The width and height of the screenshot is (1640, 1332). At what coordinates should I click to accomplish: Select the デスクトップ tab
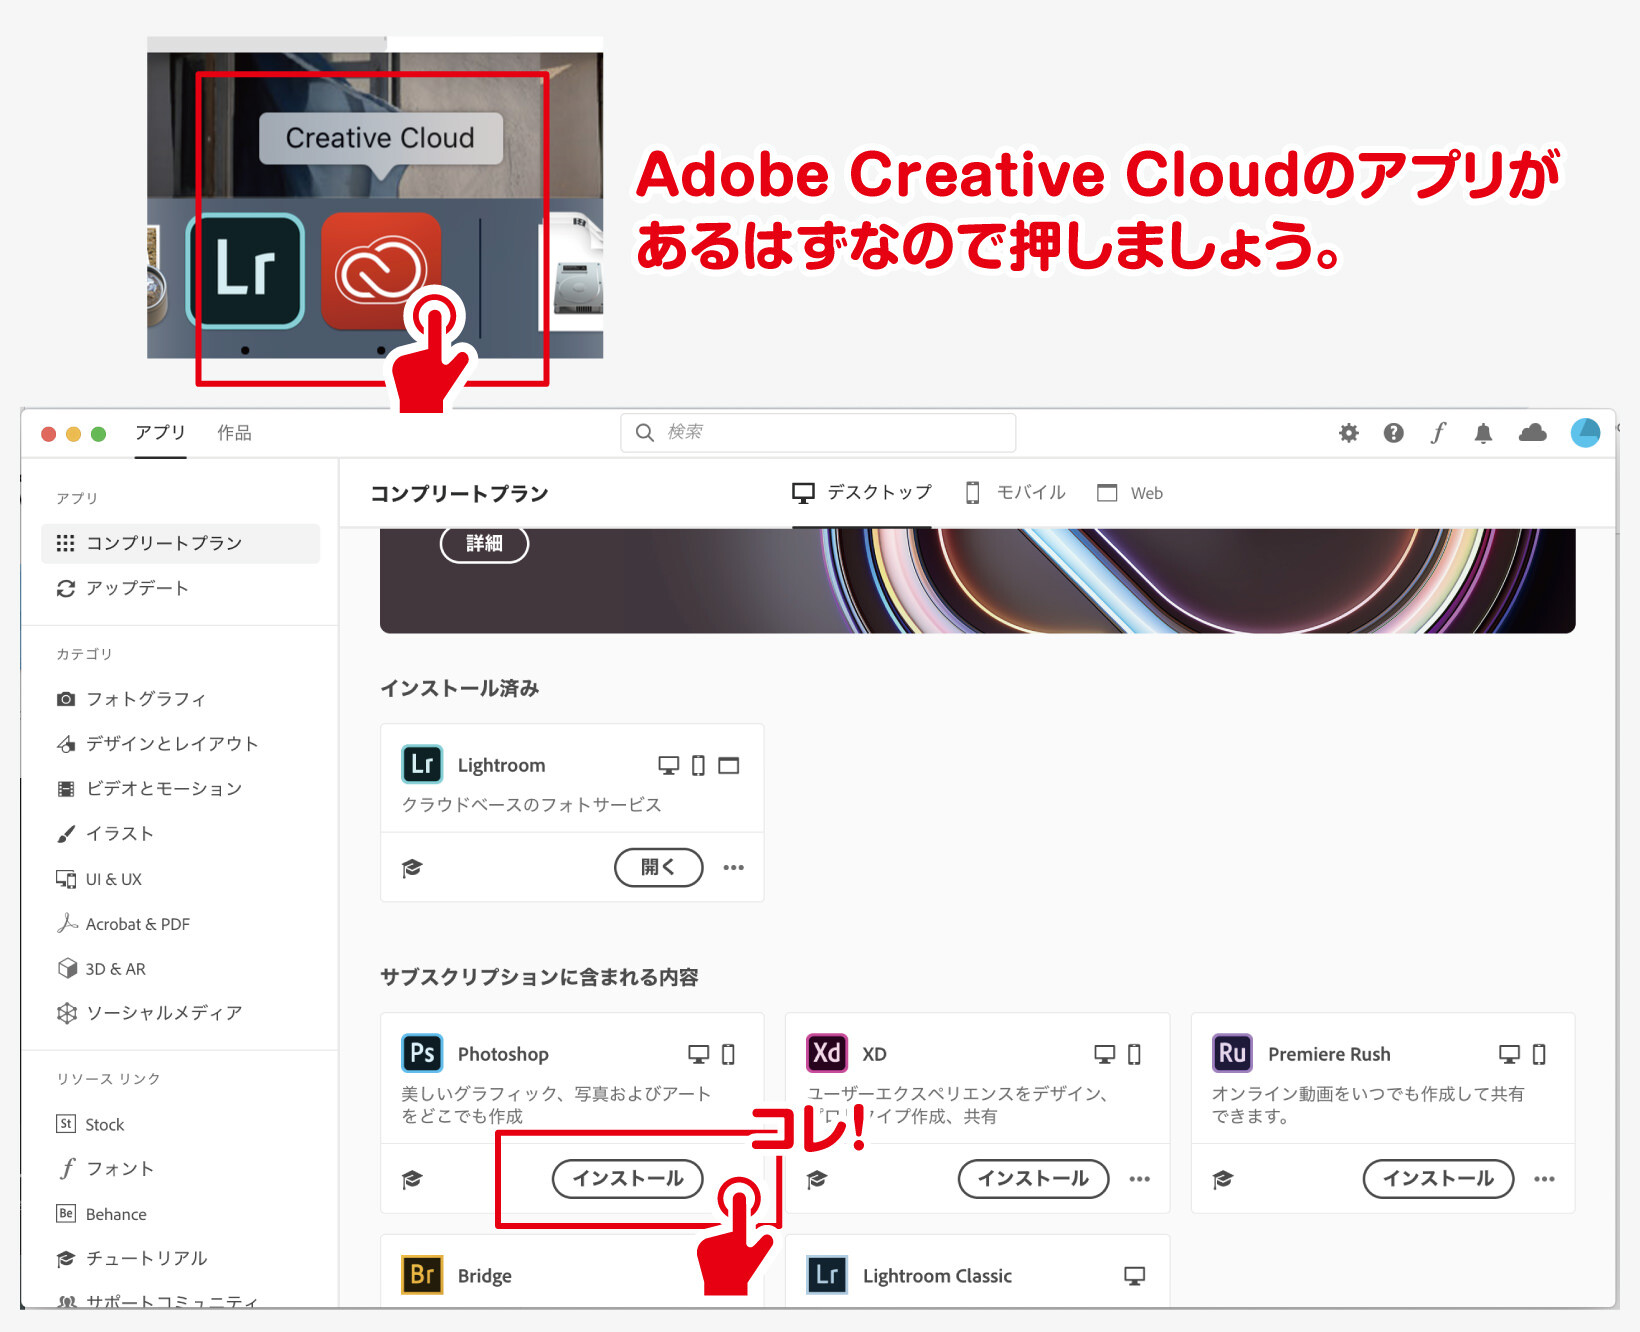861,493
